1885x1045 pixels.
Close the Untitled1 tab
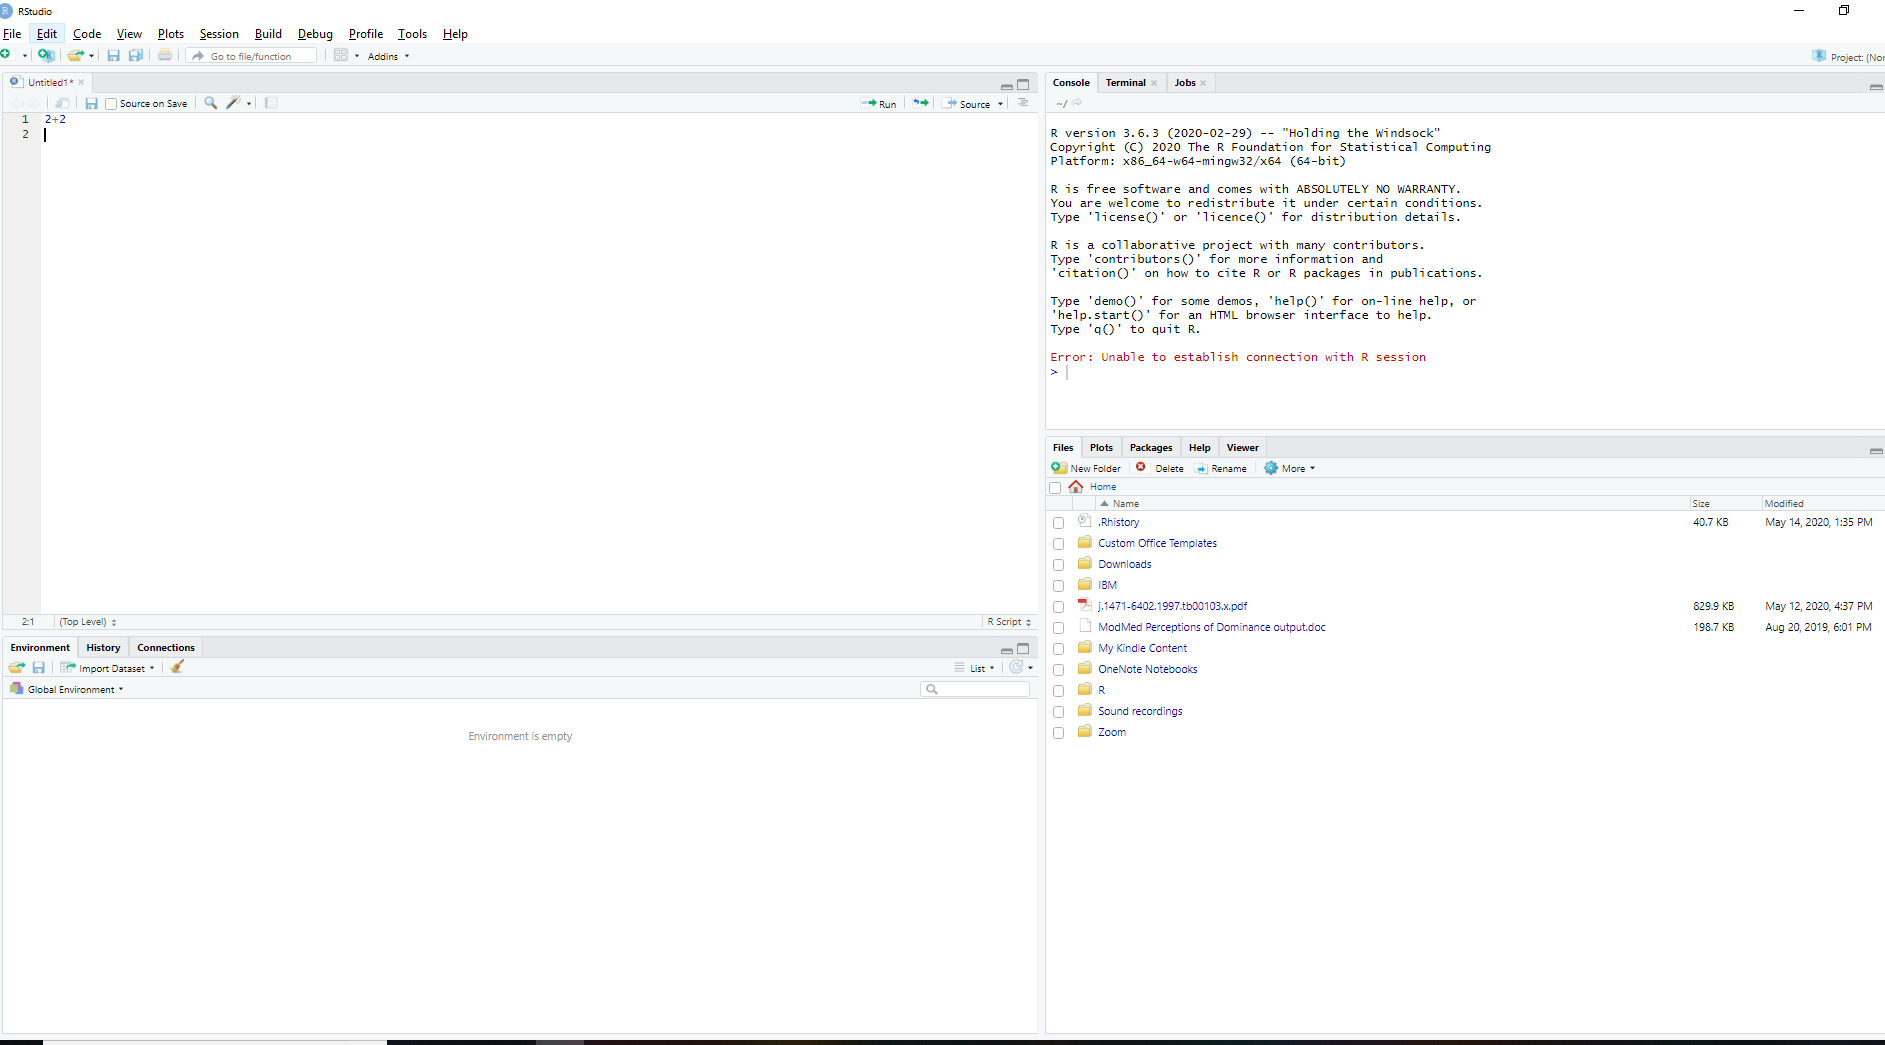[x=81, y=82]
